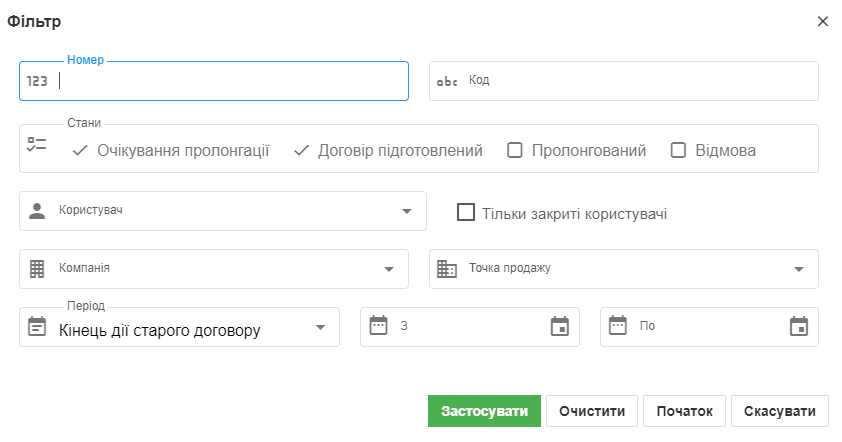
Task: Click the calendar icon in Період field
Action: tap(37, 326)
